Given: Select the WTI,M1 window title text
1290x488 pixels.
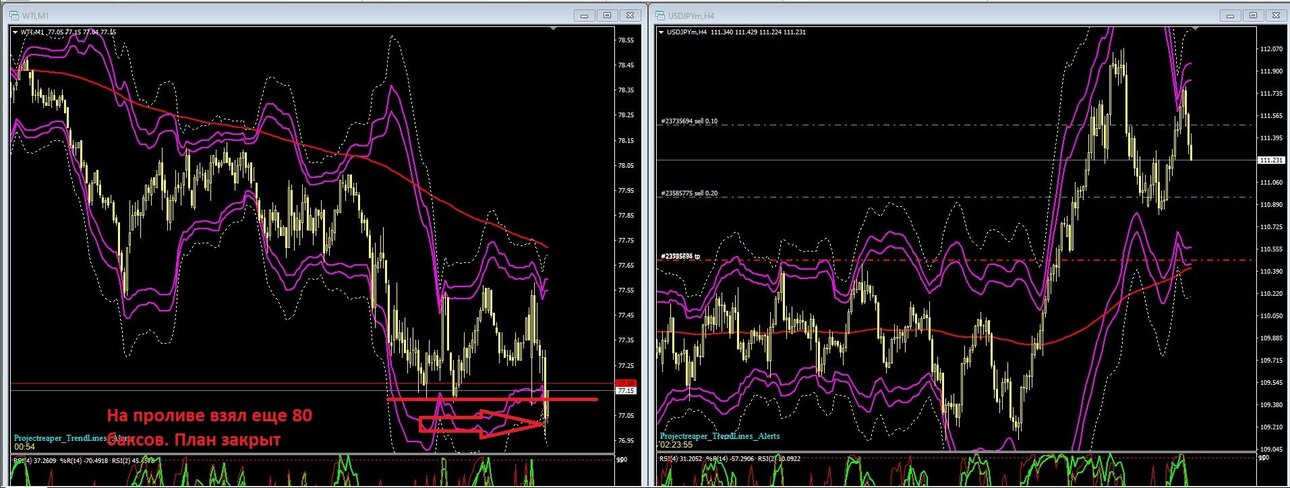Looking at the screenshot, I should tap(36, 15).
